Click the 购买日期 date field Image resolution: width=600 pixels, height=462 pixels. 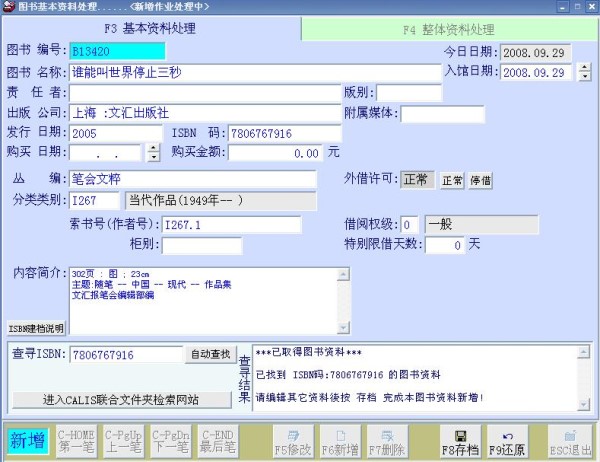coord(105,153)
